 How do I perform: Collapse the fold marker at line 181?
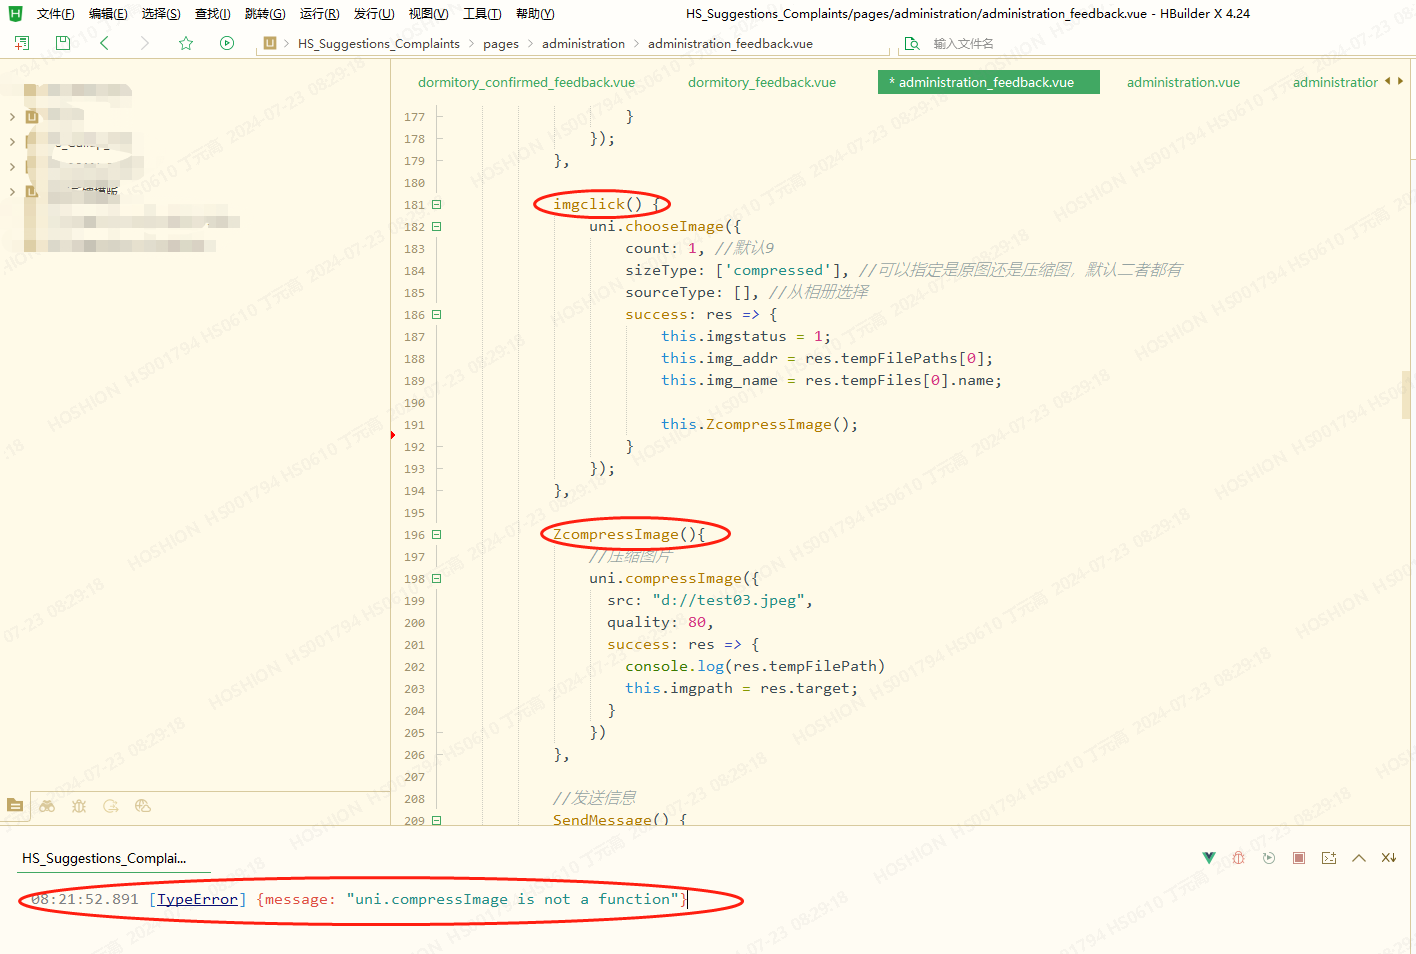click(437, 205)
